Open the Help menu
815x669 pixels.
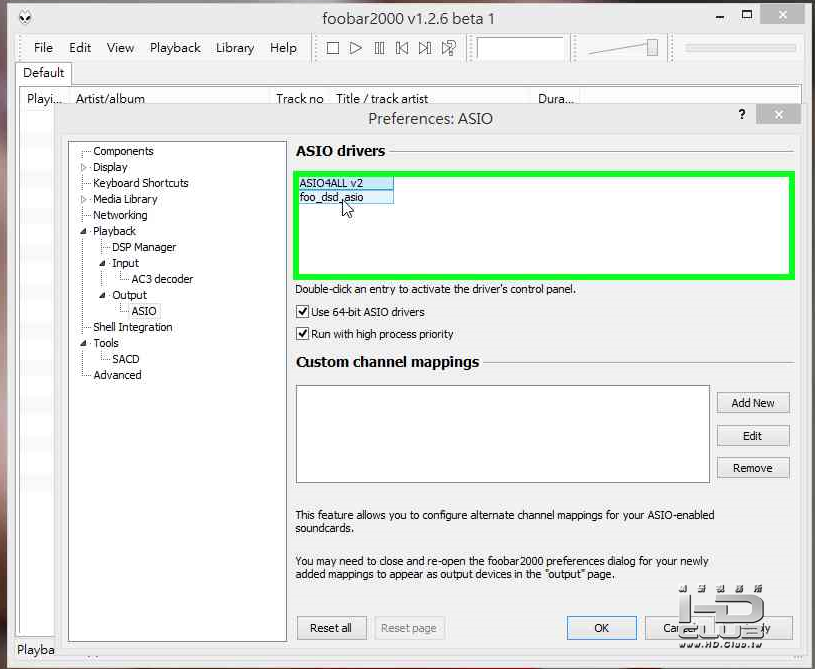click(283, 48)
